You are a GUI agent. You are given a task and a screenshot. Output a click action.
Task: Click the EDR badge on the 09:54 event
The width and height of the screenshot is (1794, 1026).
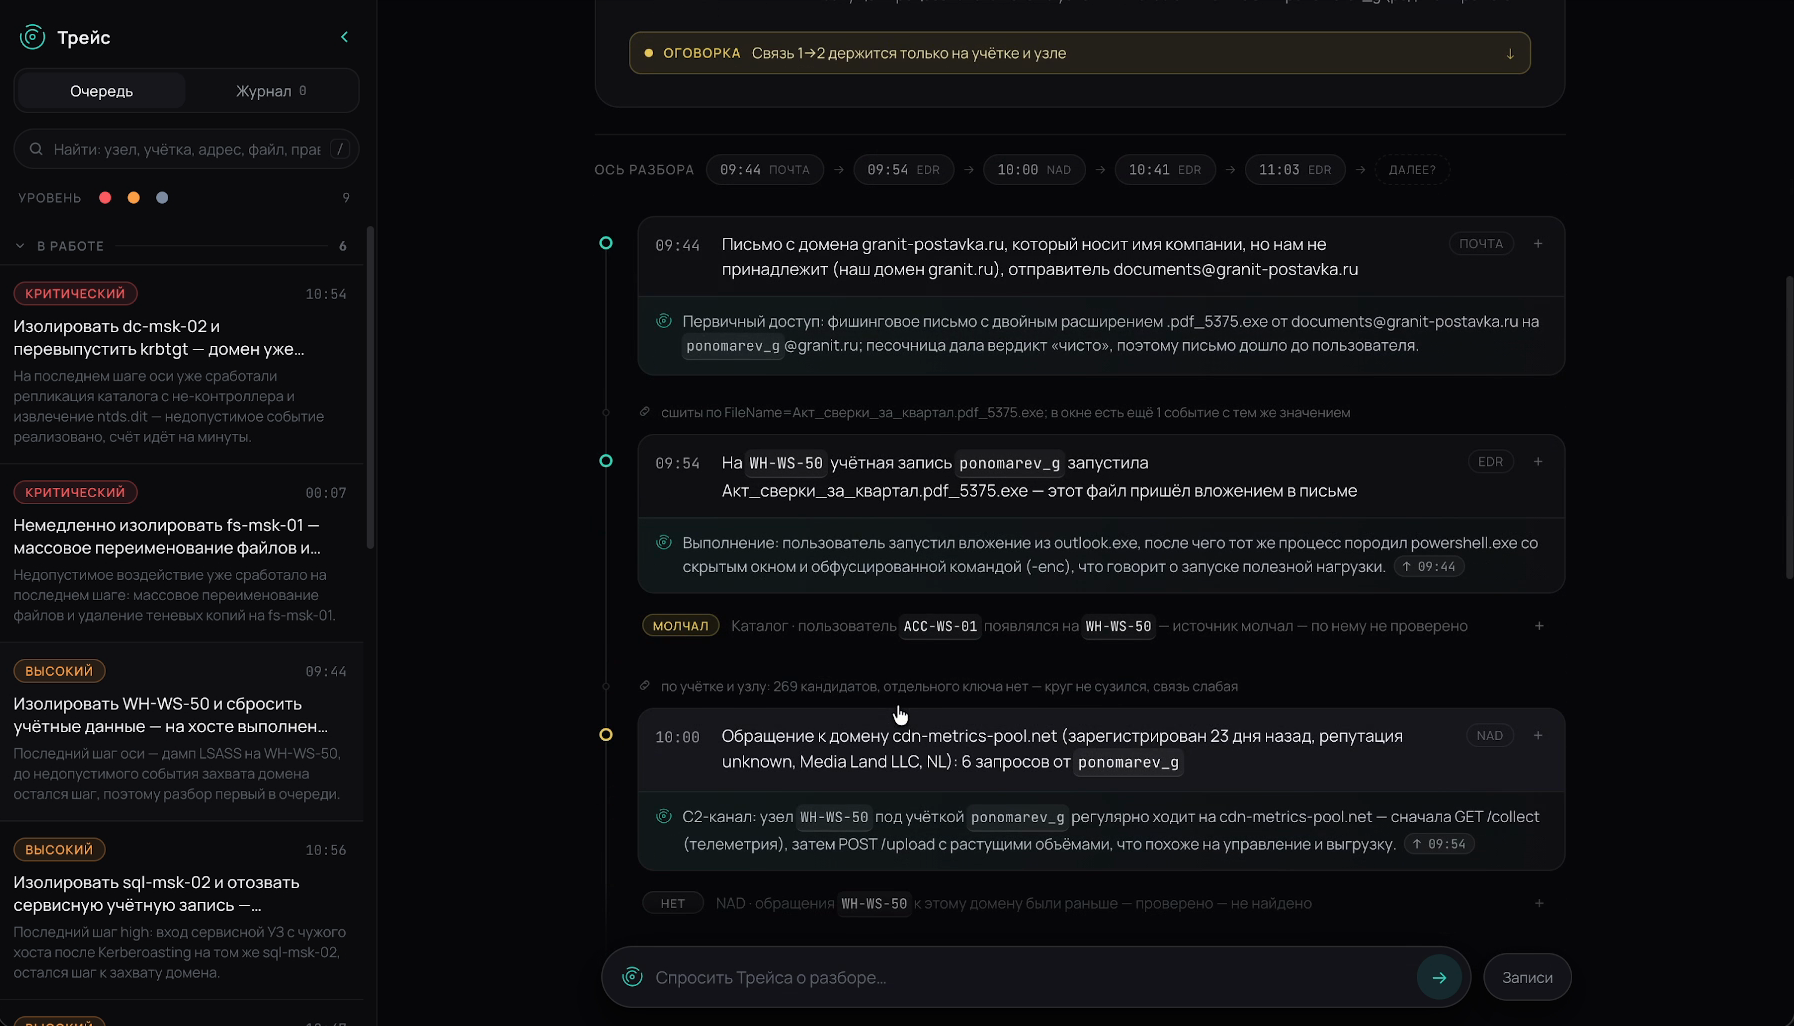(1490, 462)
